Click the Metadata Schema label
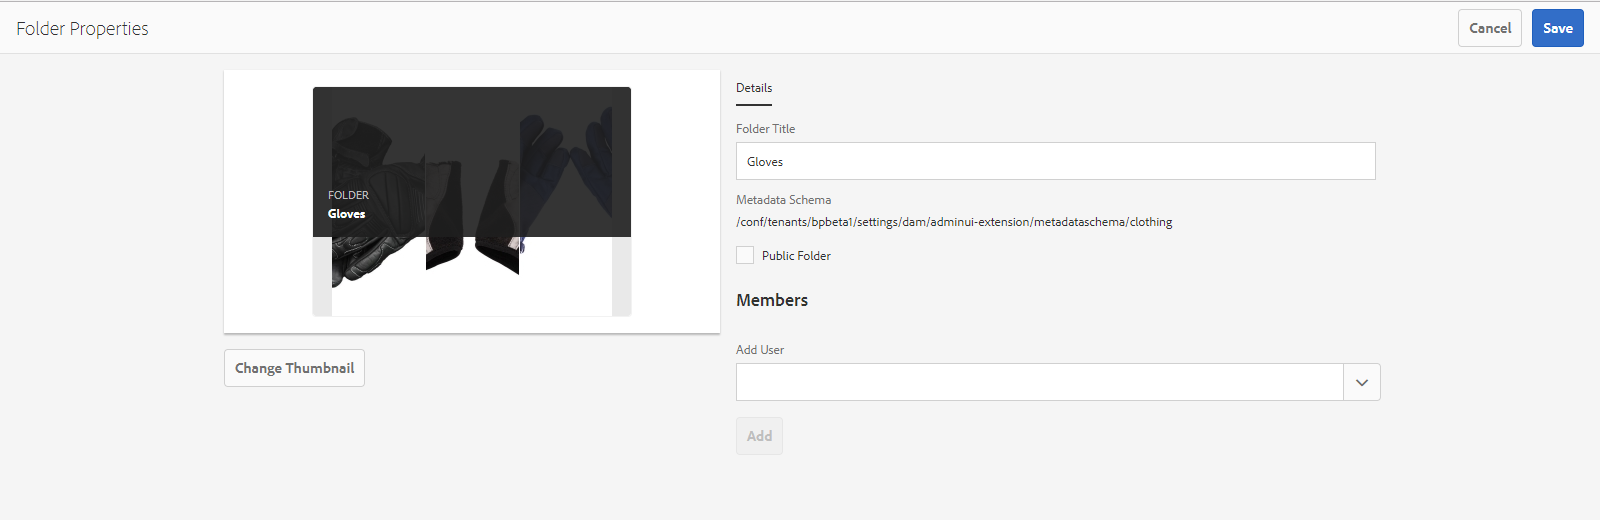The width and height of the screenshot is (1600, 520). (783, 200)
